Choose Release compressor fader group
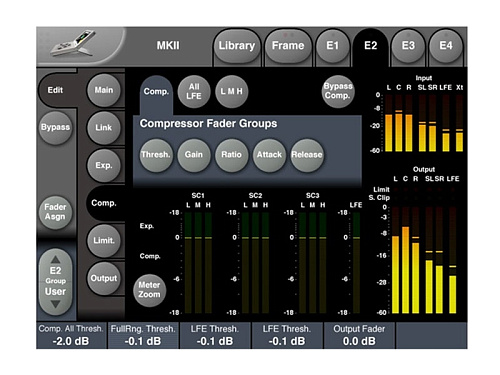This screenshot has width=500, height=375. [307, 155]
